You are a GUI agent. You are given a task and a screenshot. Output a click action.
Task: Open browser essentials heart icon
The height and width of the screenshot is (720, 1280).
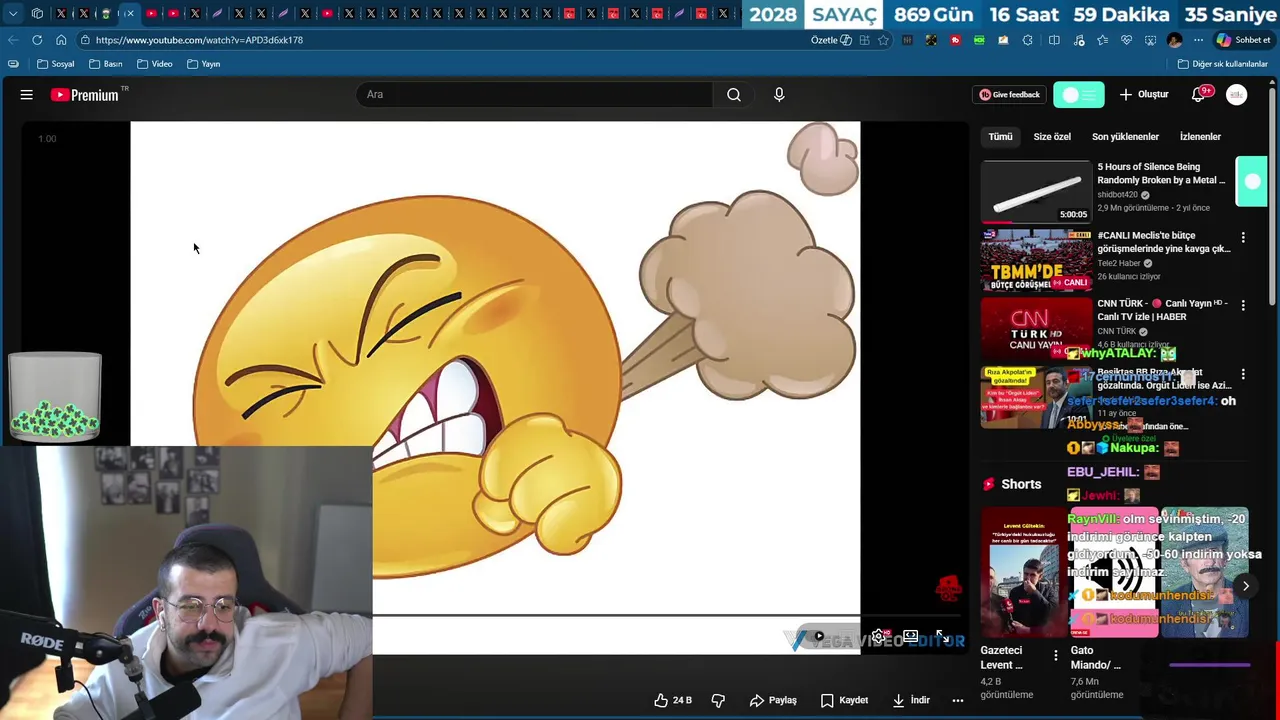1126,40
